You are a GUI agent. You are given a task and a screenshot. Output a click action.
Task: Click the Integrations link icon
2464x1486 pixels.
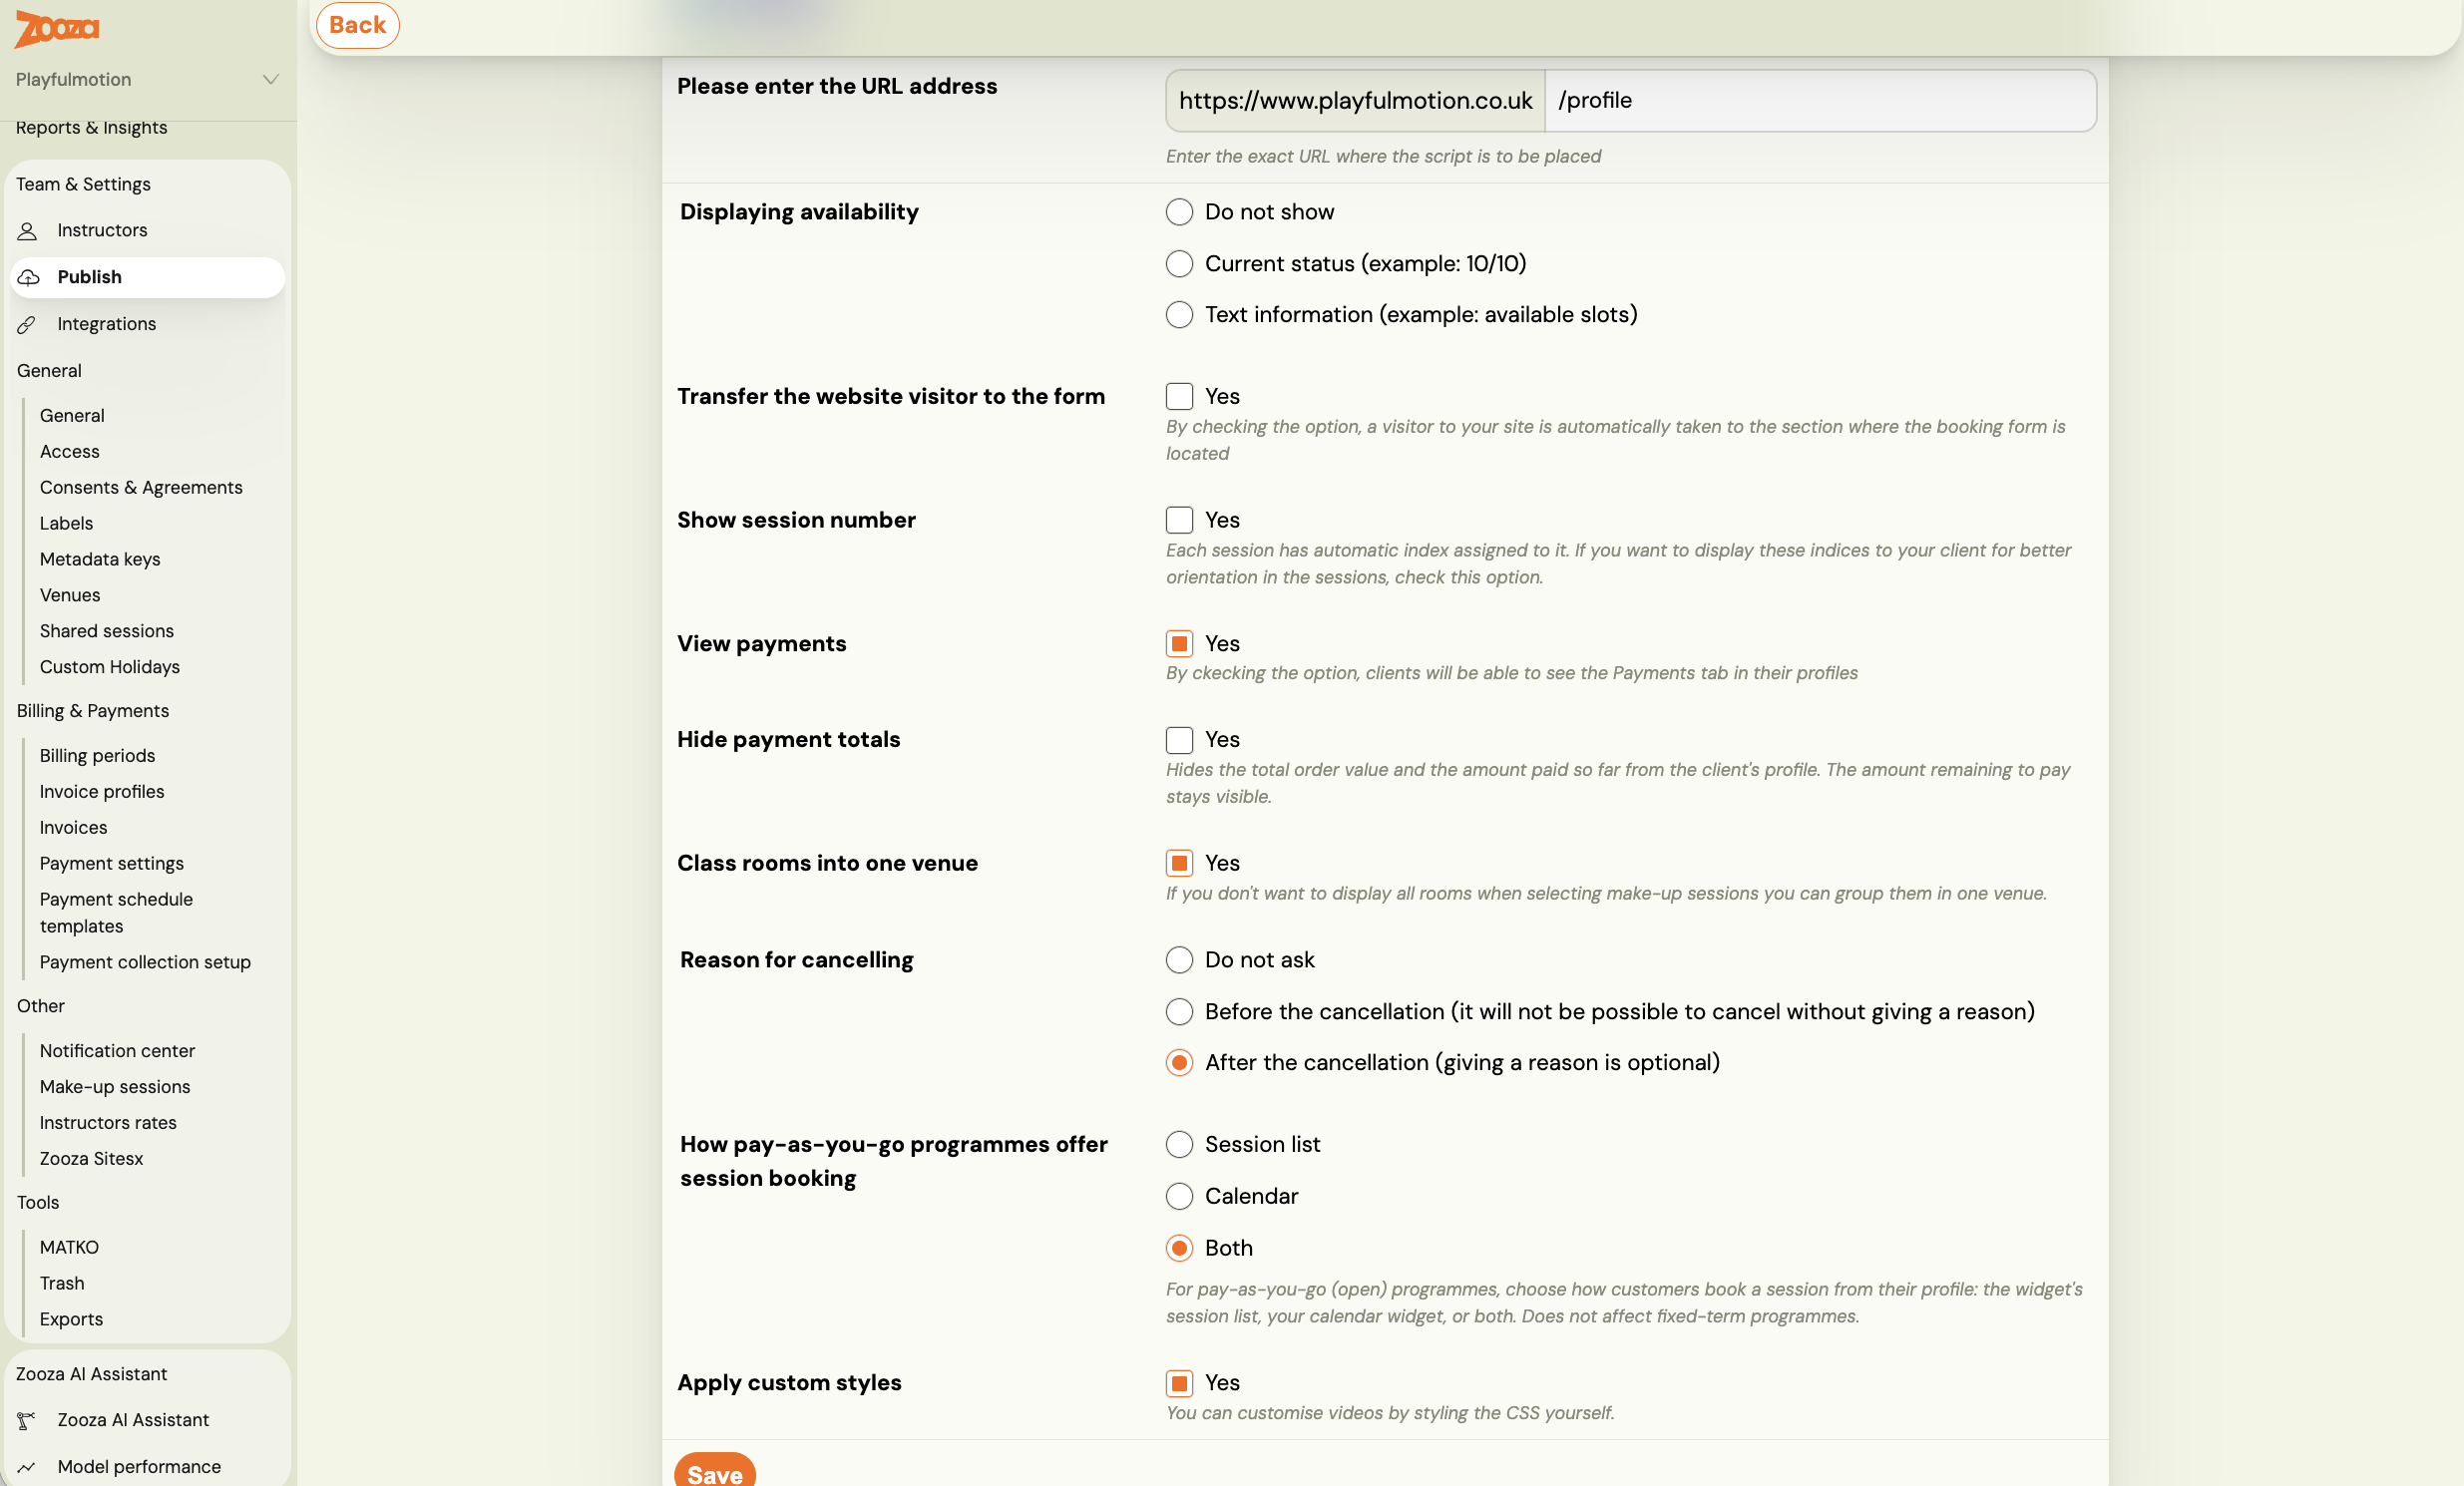pos(27,325)
